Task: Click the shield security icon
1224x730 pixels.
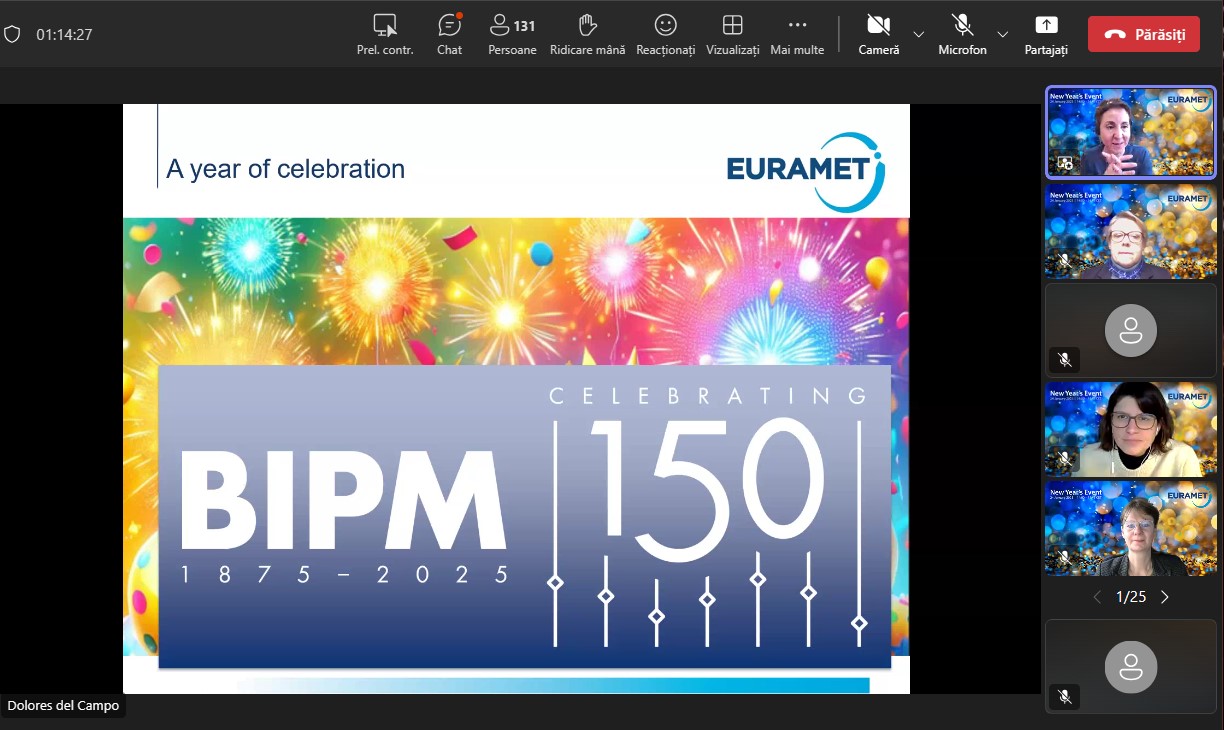Action: tap(12, 34)
